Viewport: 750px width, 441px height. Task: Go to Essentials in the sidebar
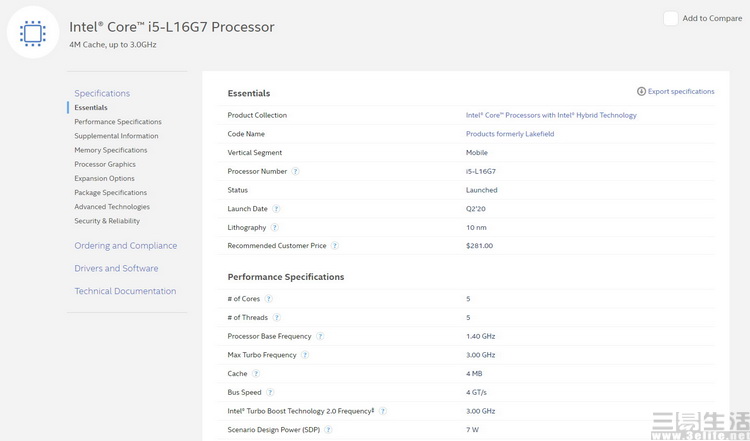coord(91,108)
